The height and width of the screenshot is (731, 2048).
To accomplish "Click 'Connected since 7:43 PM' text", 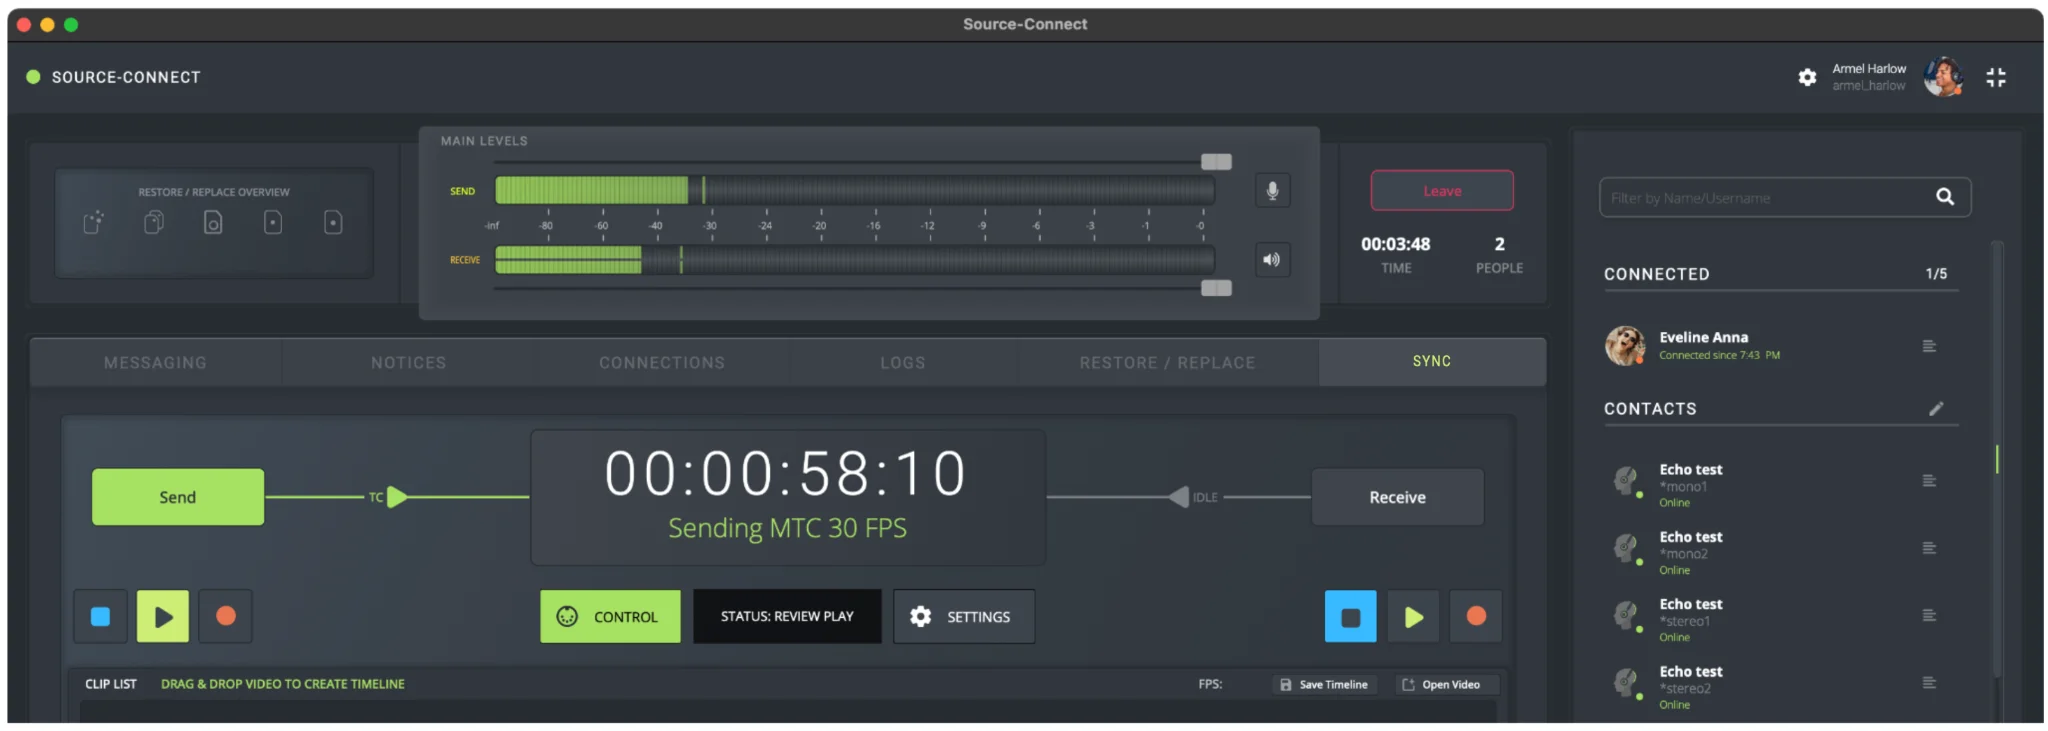I will [x=1719, y=355].
